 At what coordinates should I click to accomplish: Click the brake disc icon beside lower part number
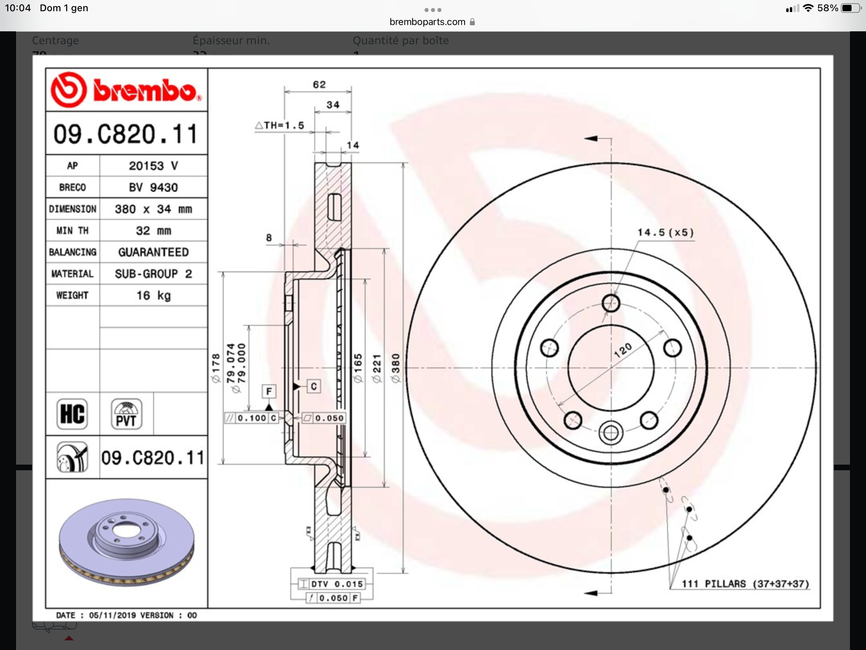coord(72,457)
